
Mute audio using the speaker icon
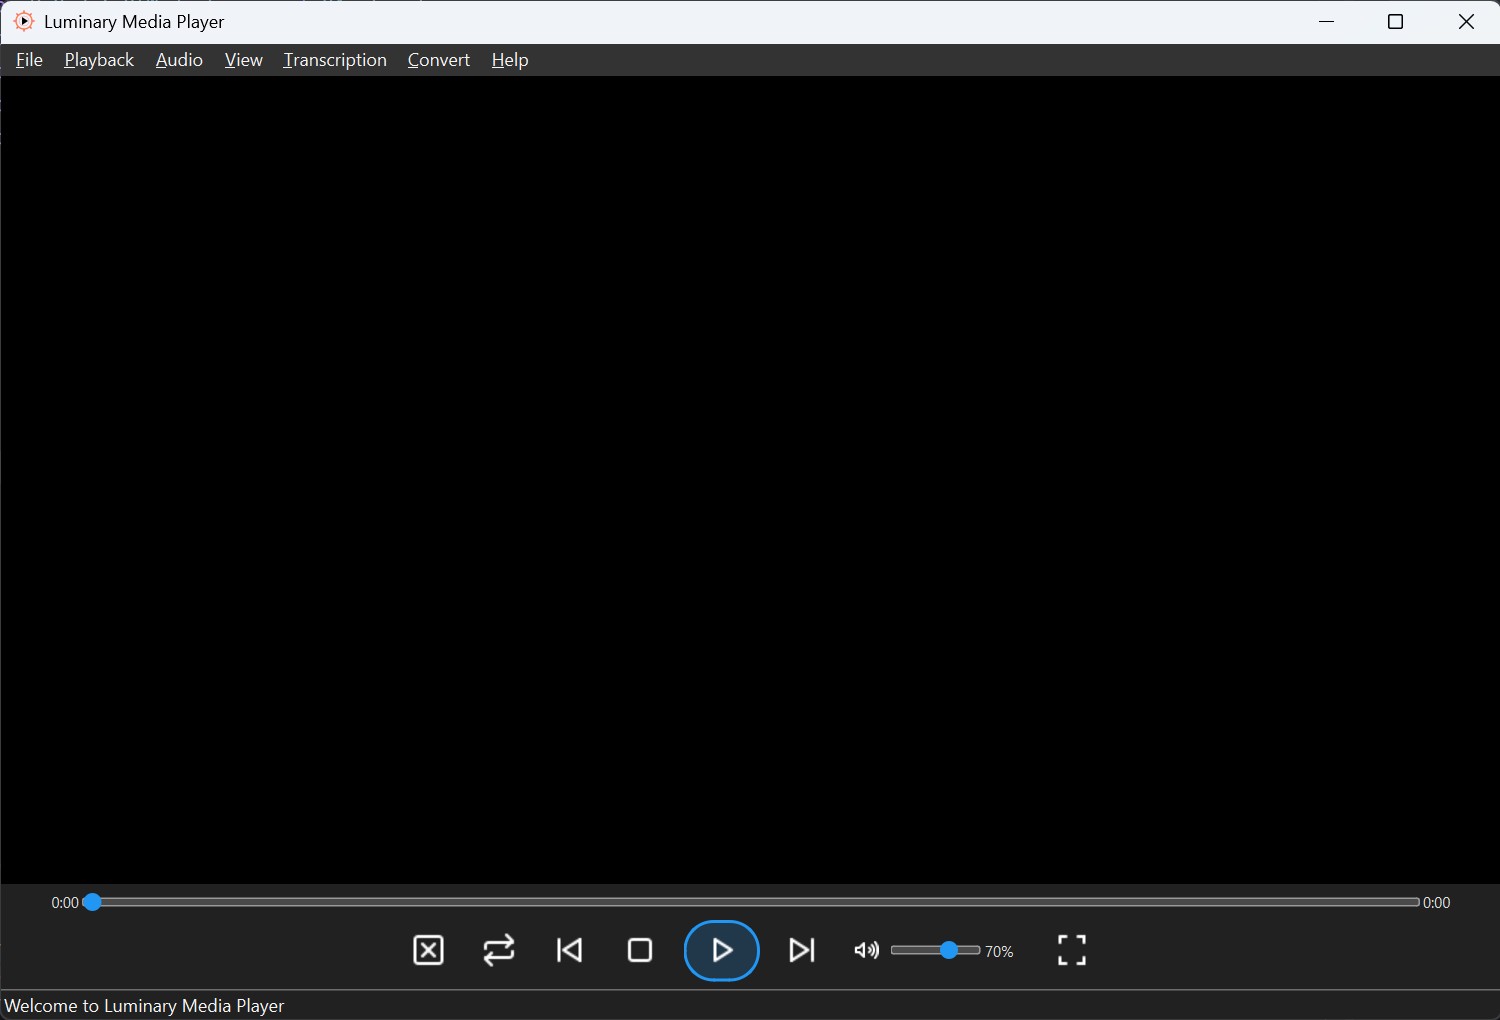tap(866, 950)
